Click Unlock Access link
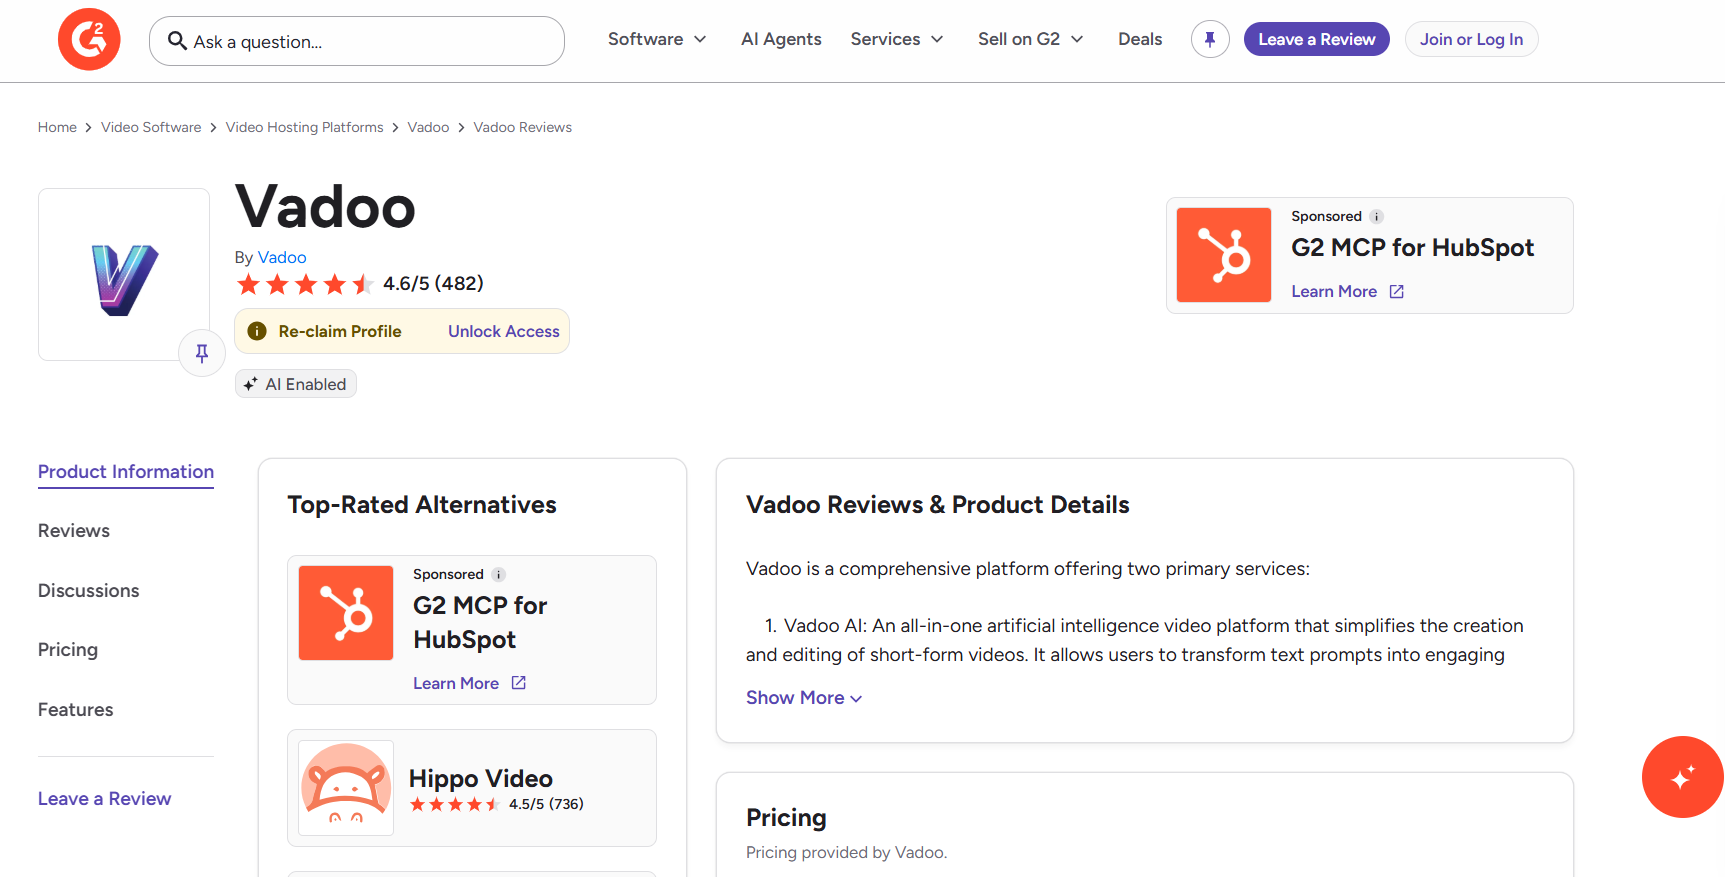Viewport: 1725px width, 877px height. point(504,331)
